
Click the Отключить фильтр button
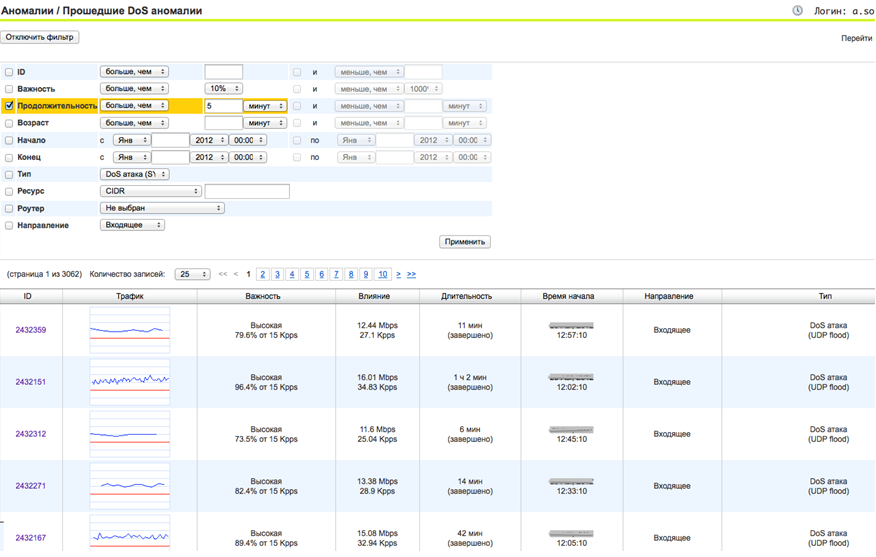40,37
